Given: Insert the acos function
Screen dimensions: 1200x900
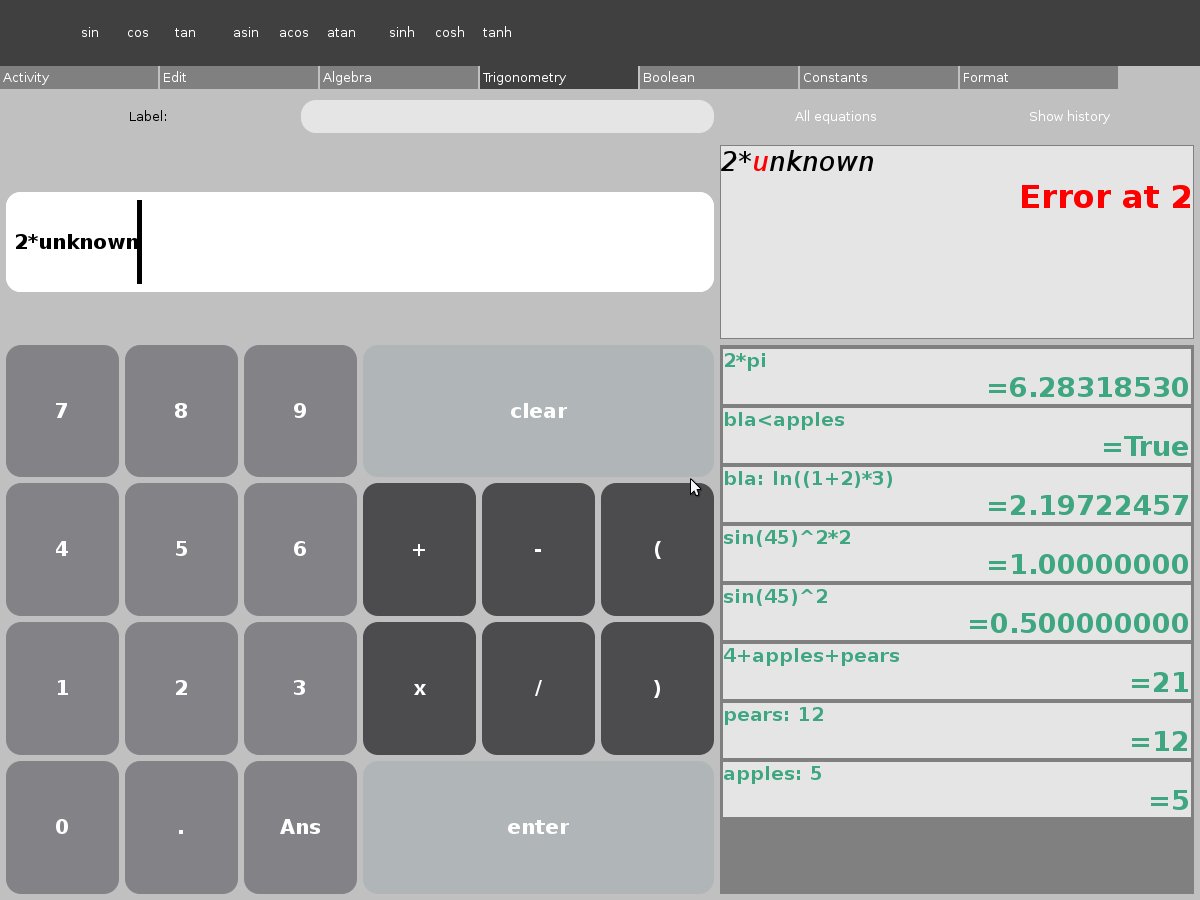Looking at the screenshot, I should click(293, 33).
